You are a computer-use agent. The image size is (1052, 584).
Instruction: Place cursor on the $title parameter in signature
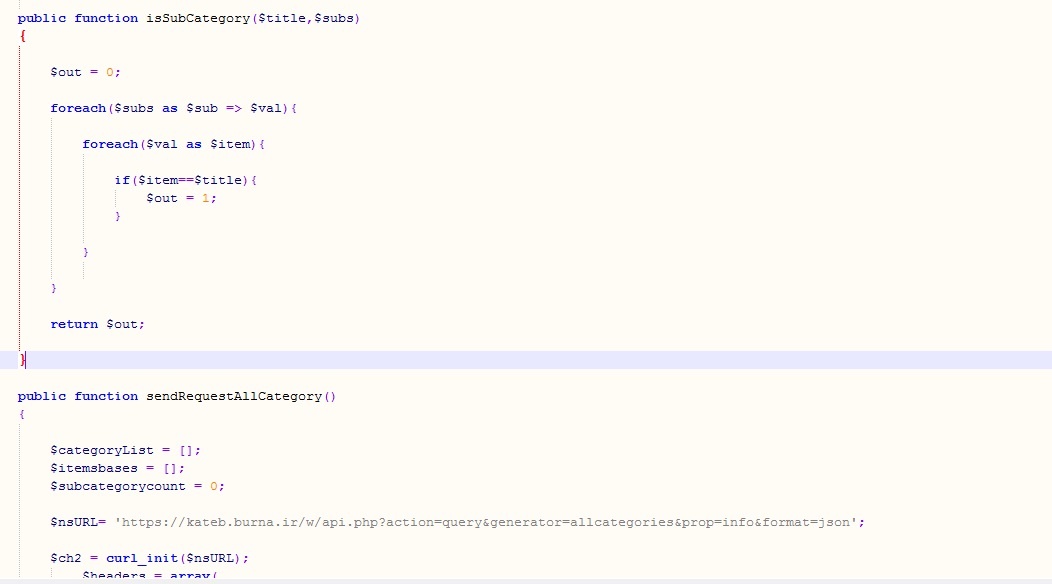coord(284,18)
